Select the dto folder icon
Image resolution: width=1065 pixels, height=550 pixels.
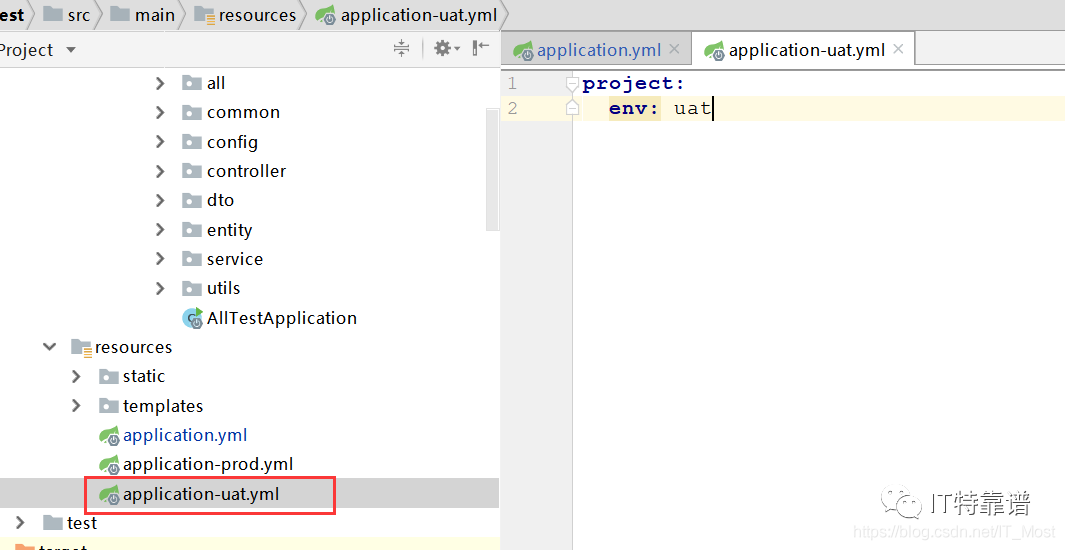tap(192, 200)
